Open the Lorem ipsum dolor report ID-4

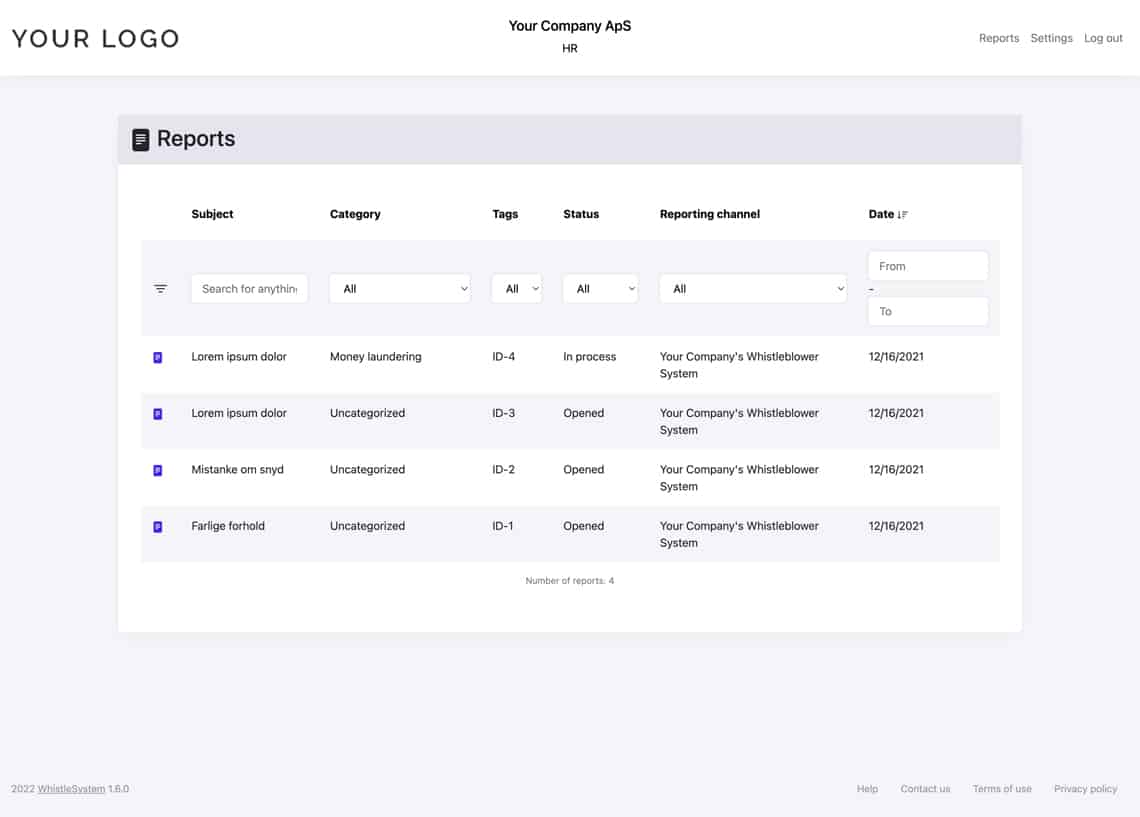click(x=238, y=356)
